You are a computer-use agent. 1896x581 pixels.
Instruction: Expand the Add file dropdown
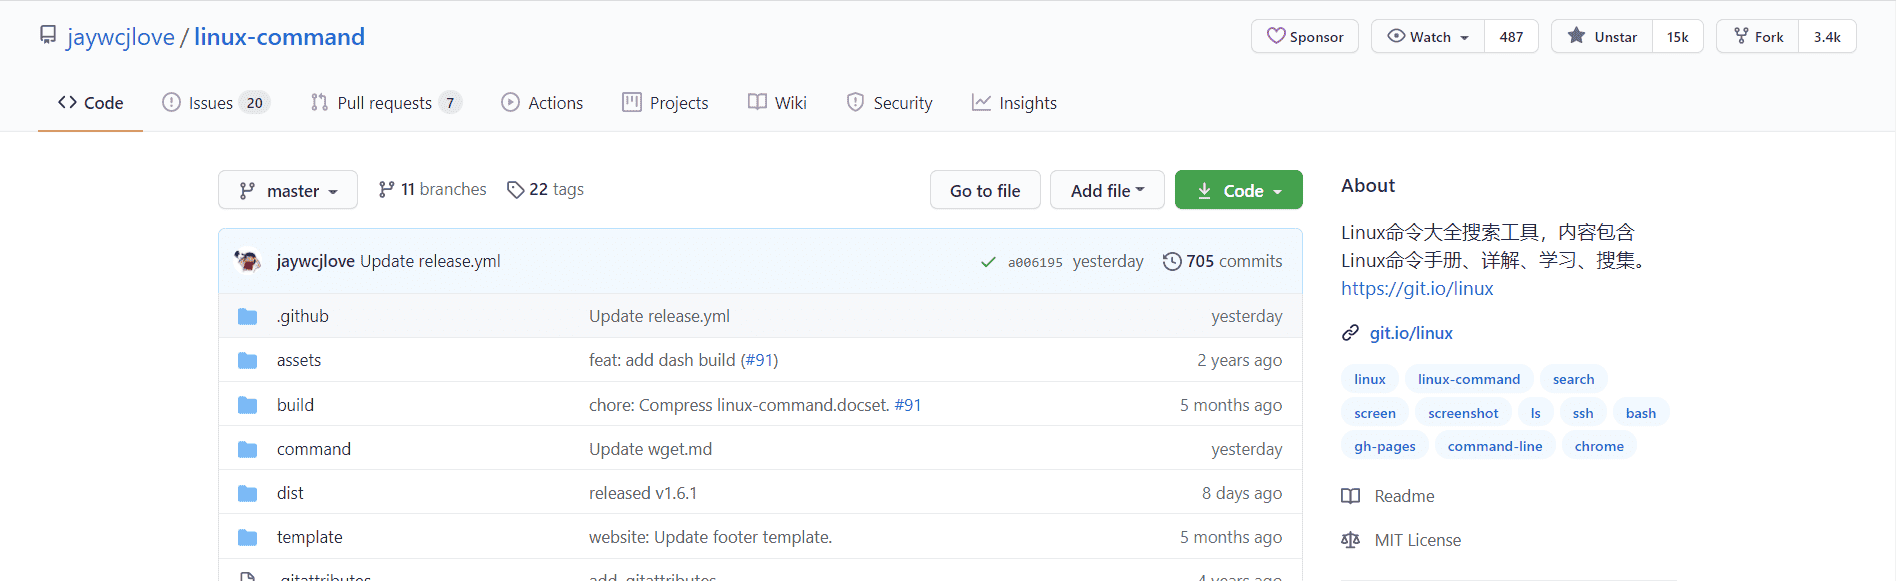[1107, 190]
